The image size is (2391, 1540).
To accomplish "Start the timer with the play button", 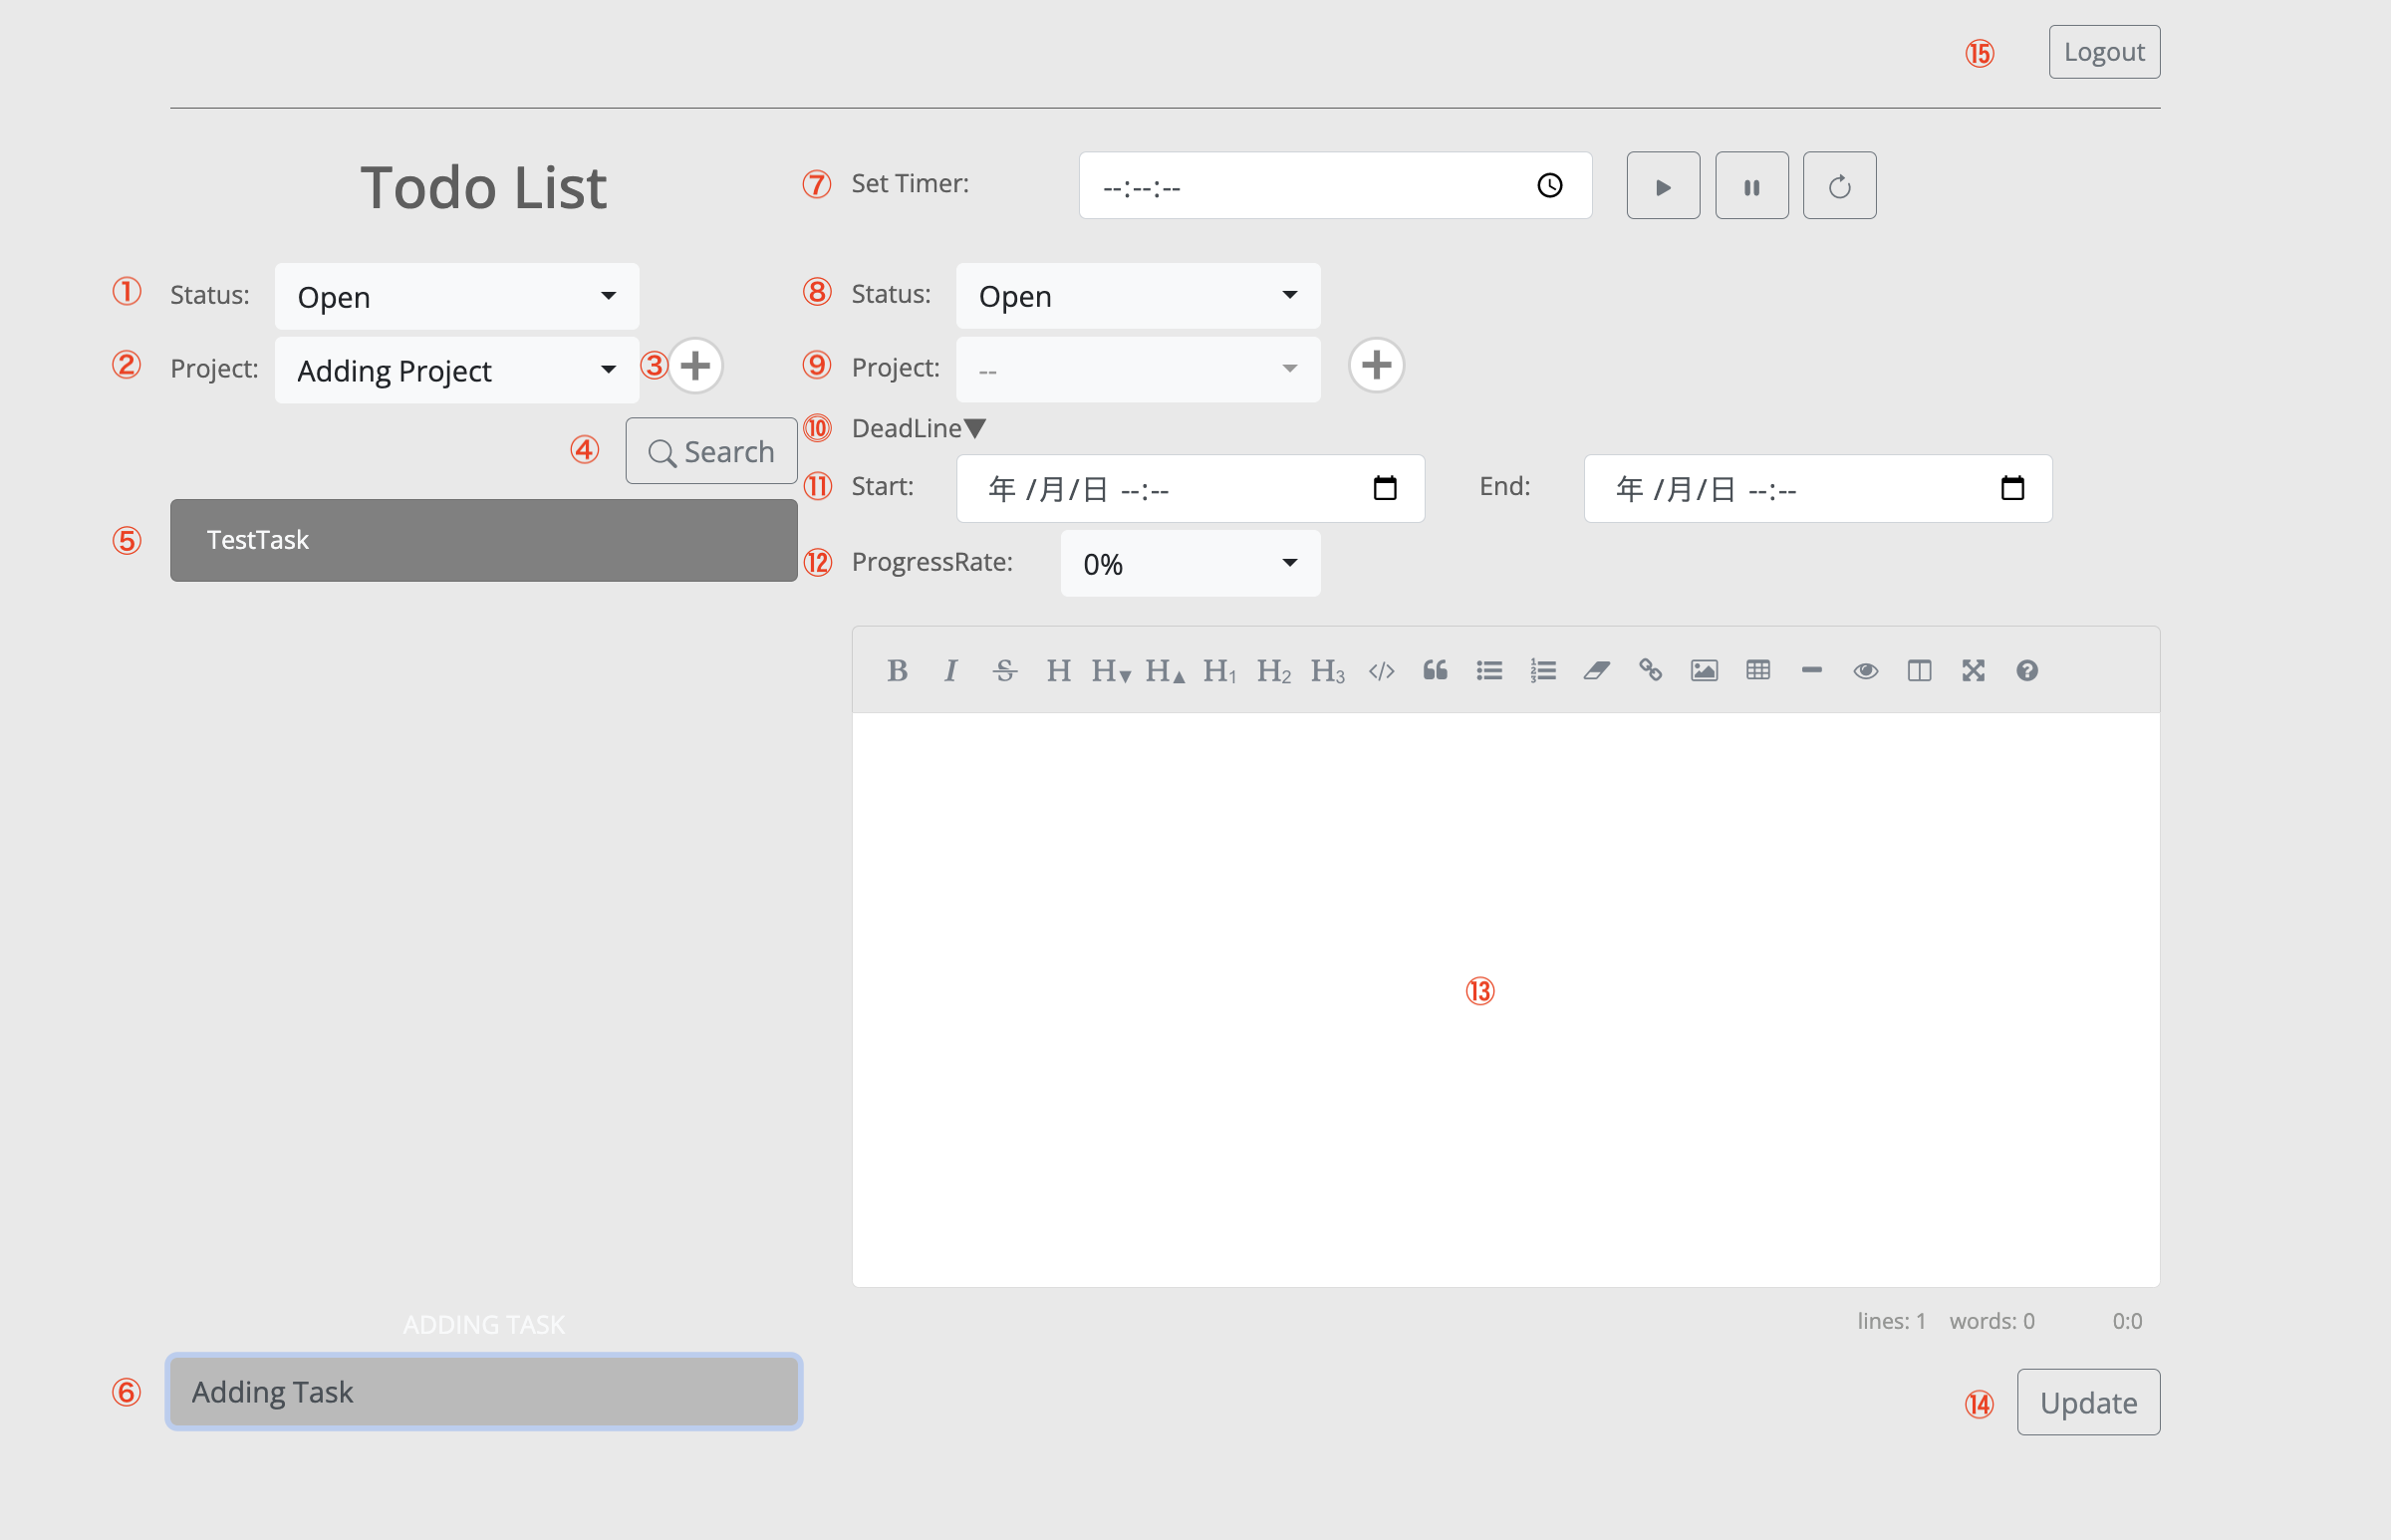I will click(1663, 186).
